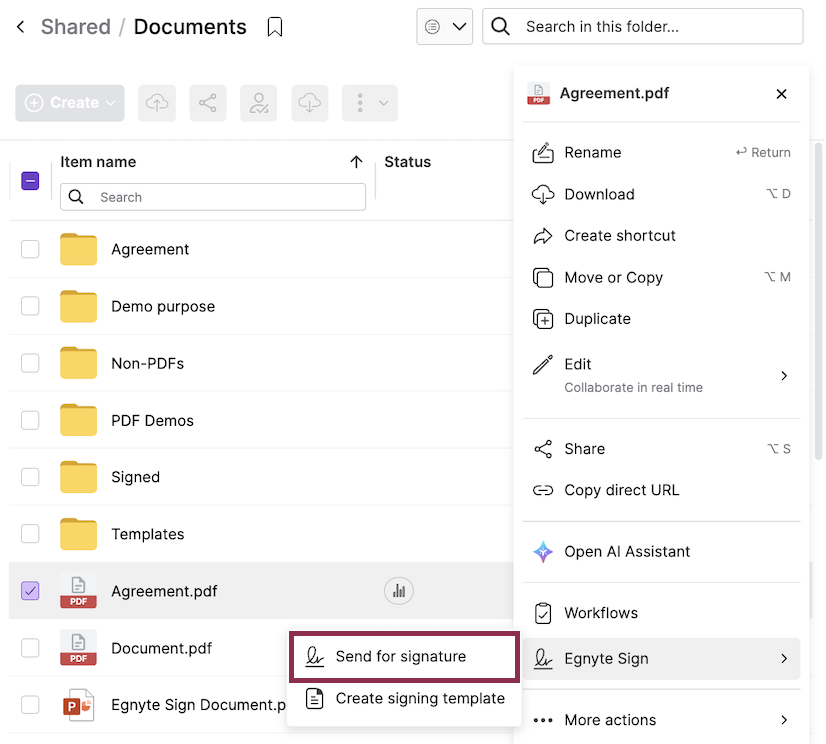Go back using the left arrow

point(21,28)
